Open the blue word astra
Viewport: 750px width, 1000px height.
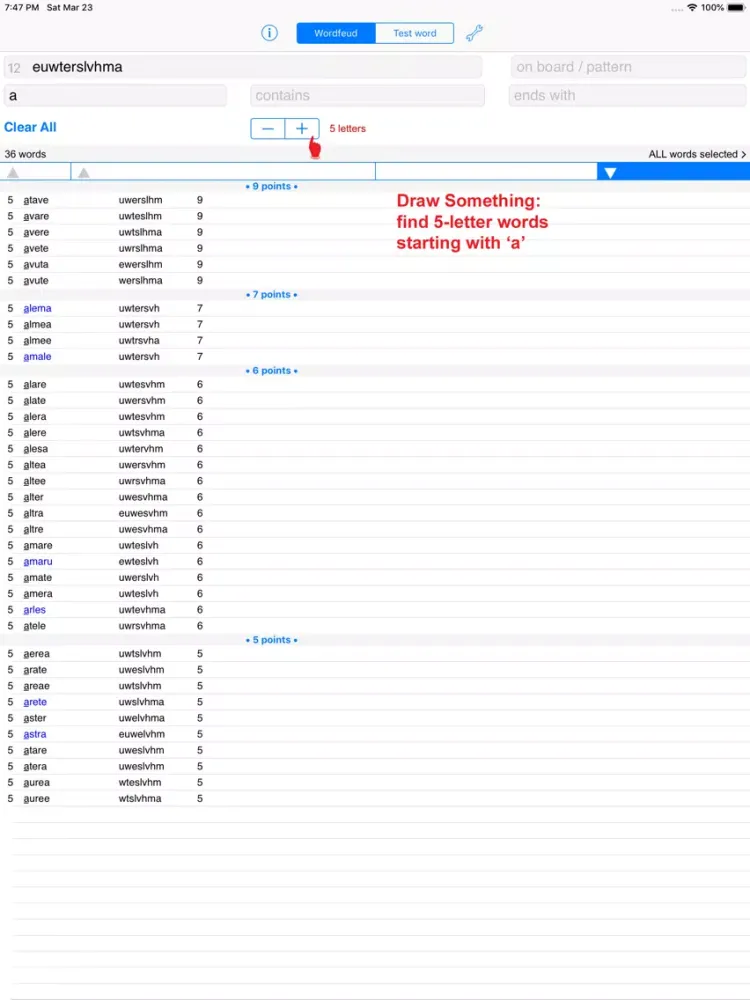35,734
